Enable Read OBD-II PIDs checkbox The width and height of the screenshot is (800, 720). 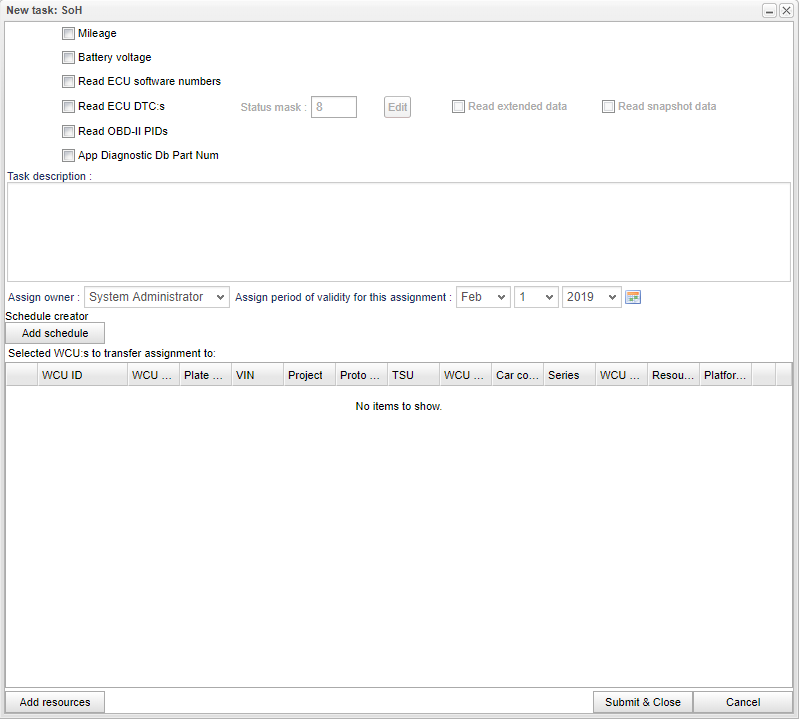point(68,131)
